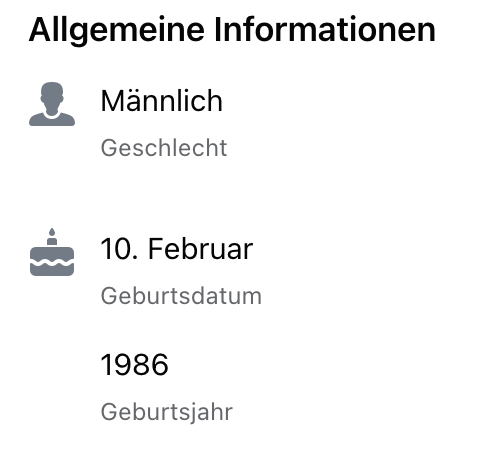Click the Geburtsjahr label
Screen dimensions: 480x460
(167, 413)
